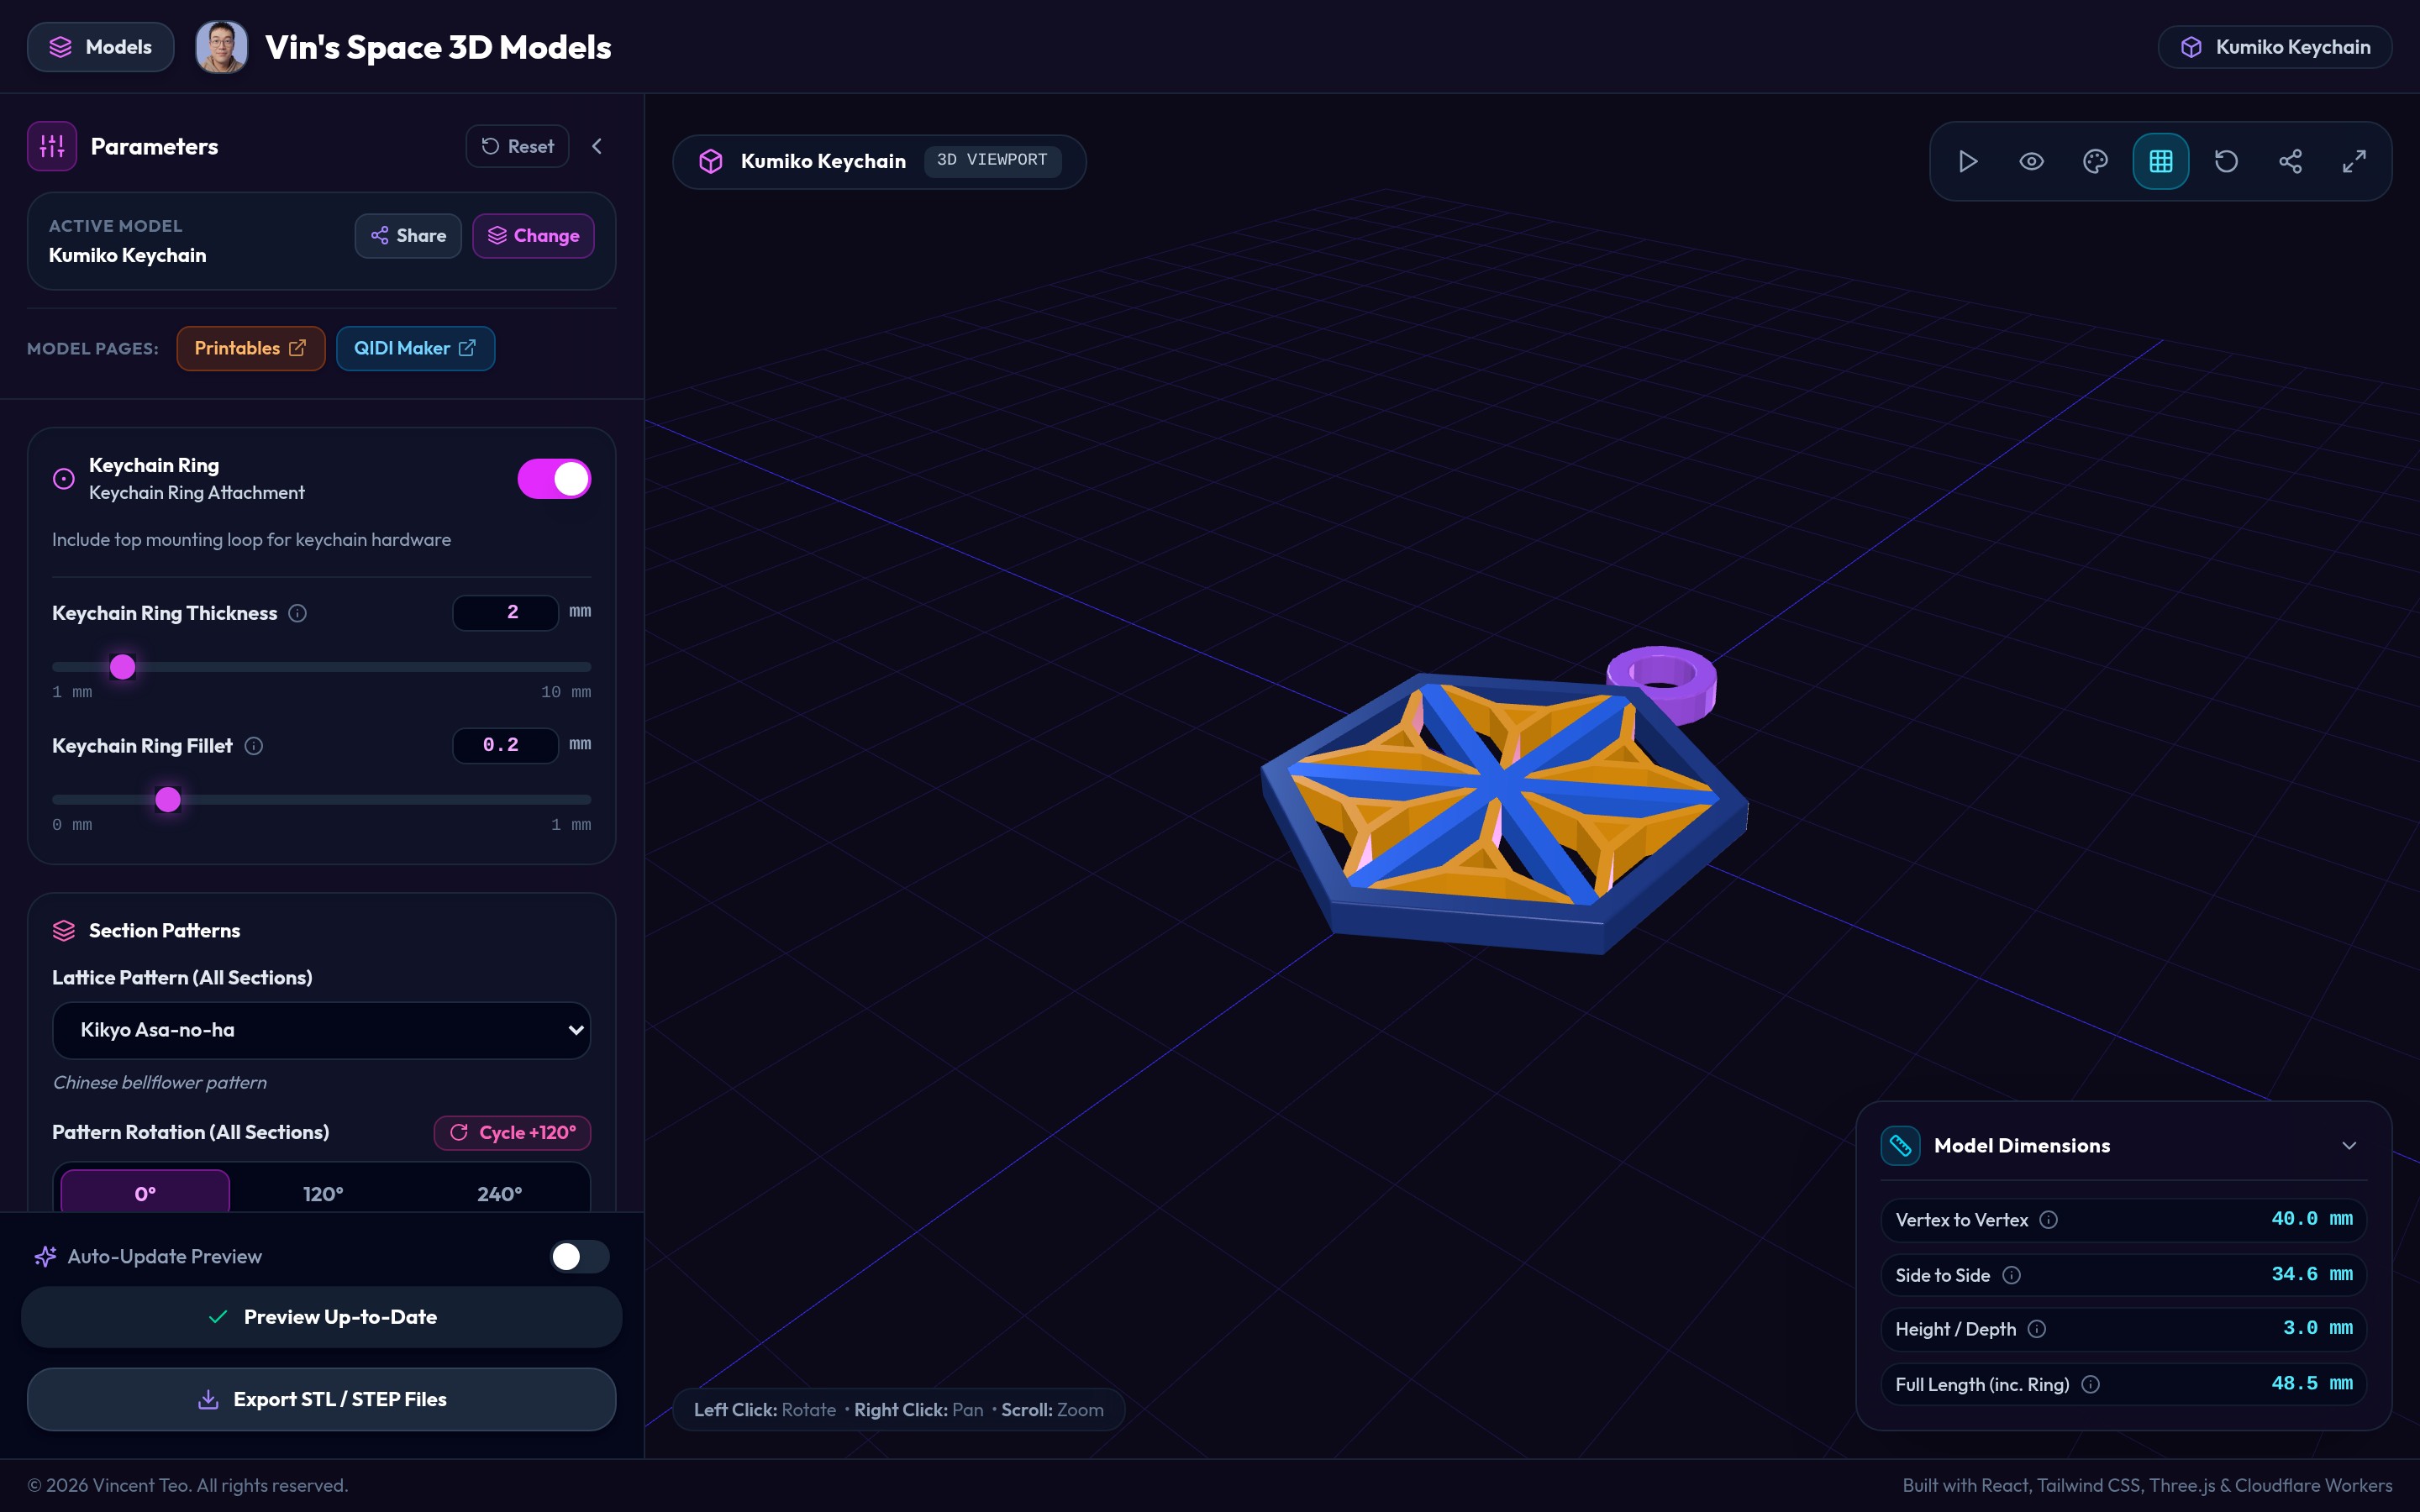Image resolution: width=2420 pixels, height=1512 pixels.
Task: Click the Keychain Ring Thickness slider handle
Action: [x=122, y=667]
